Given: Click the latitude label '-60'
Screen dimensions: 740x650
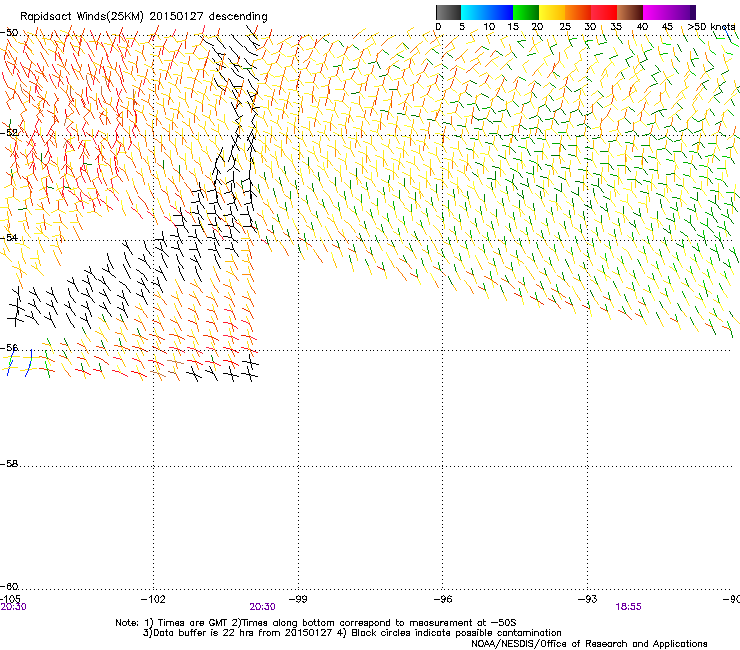Looking at the screenshot, I should (9, 586).
